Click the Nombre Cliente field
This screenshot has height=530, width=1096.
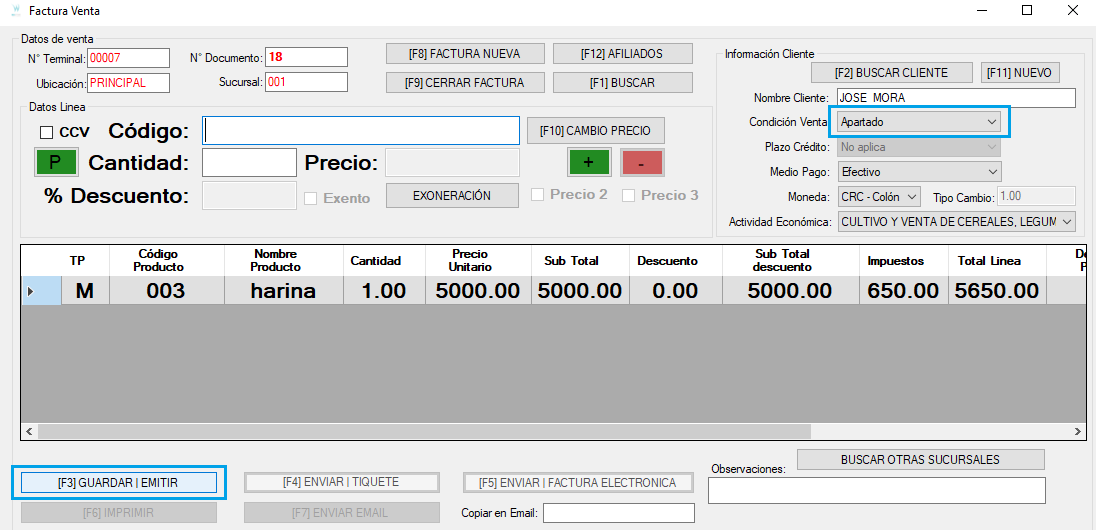coord(956,98)
